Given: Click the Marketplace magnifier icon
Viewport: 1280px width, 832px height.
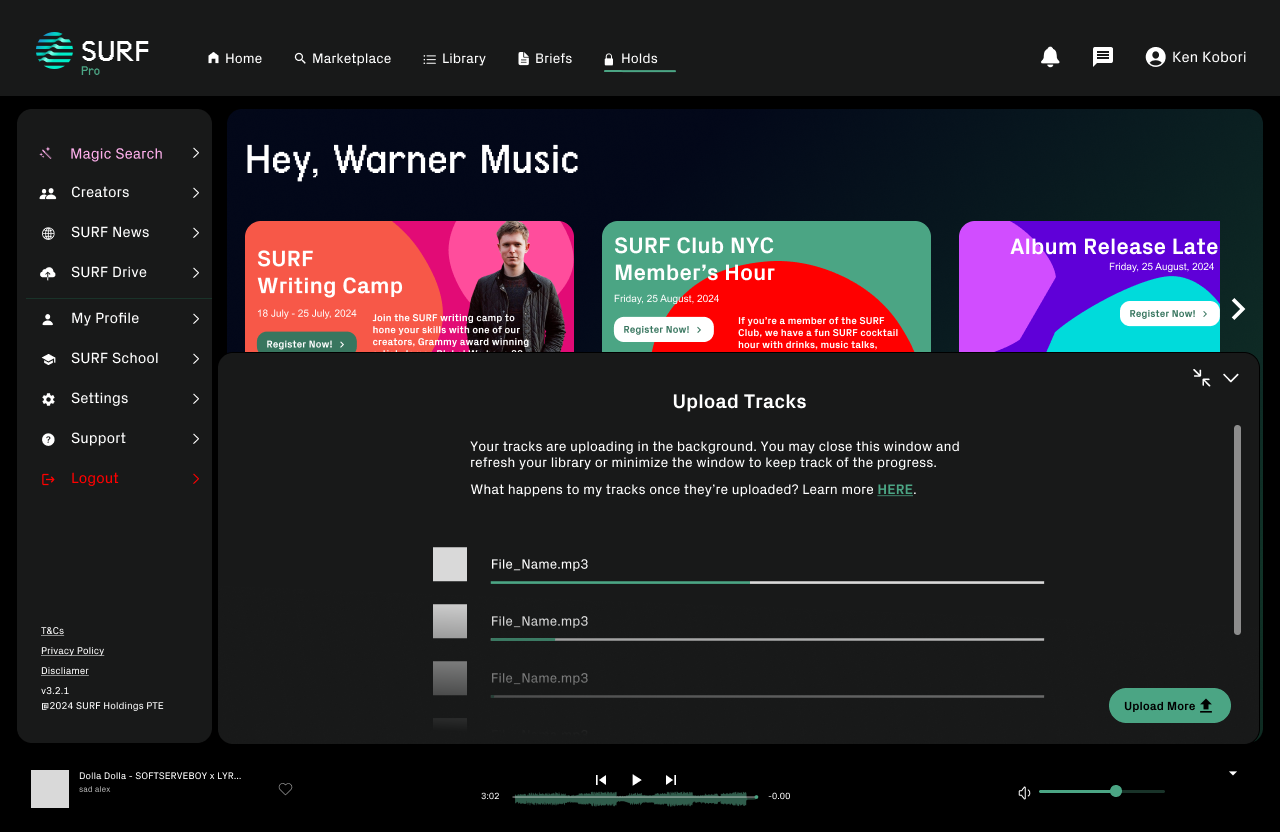Looking at the screenshot, I should pos(300,58).
